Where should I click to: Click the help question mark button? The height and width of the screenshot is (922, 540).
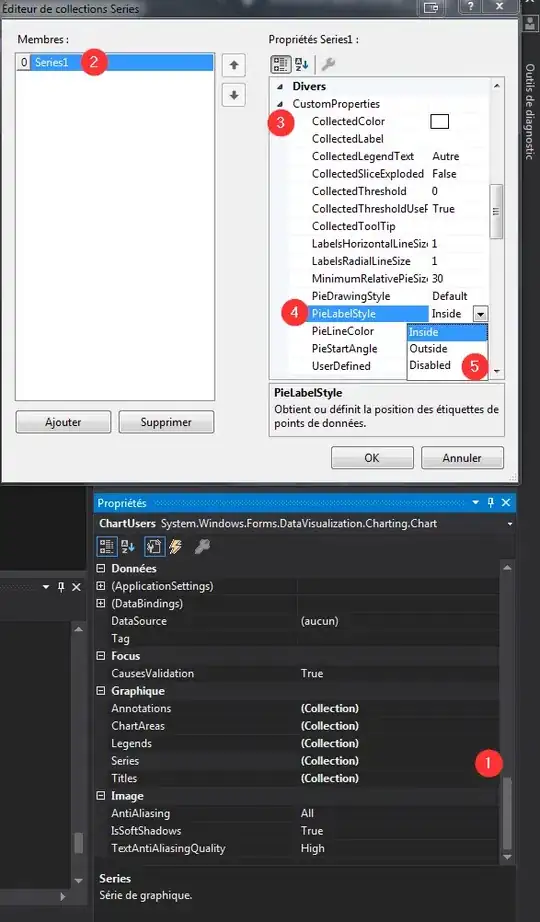[470, 6]
